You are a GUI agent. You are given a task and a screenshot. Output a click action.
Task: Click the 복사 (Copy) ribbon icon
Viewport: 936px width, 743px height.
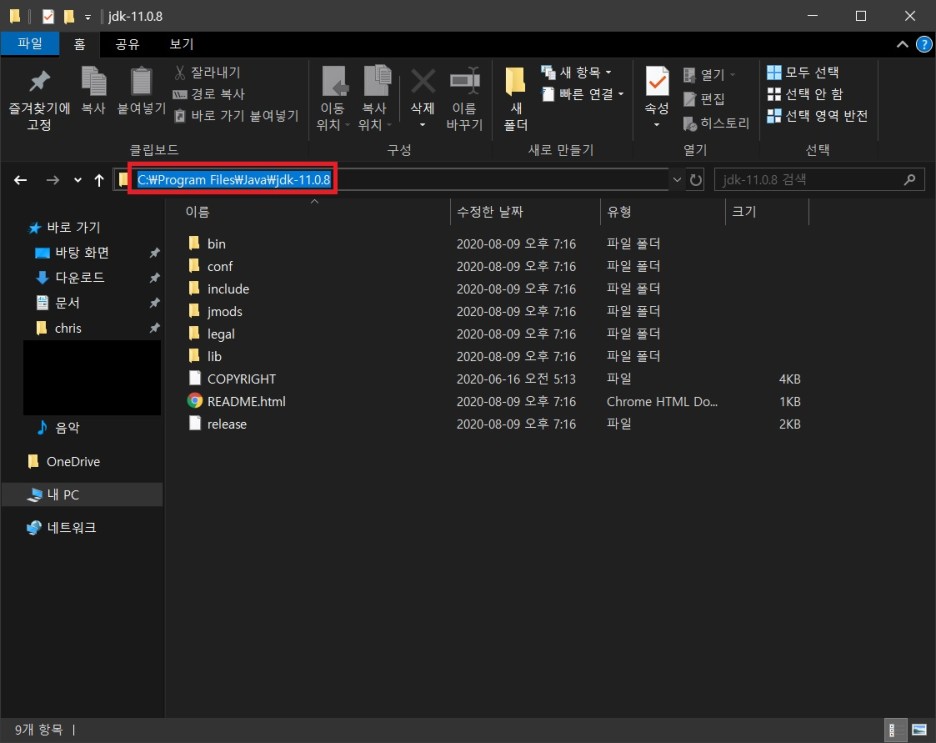tap(93, 90)
